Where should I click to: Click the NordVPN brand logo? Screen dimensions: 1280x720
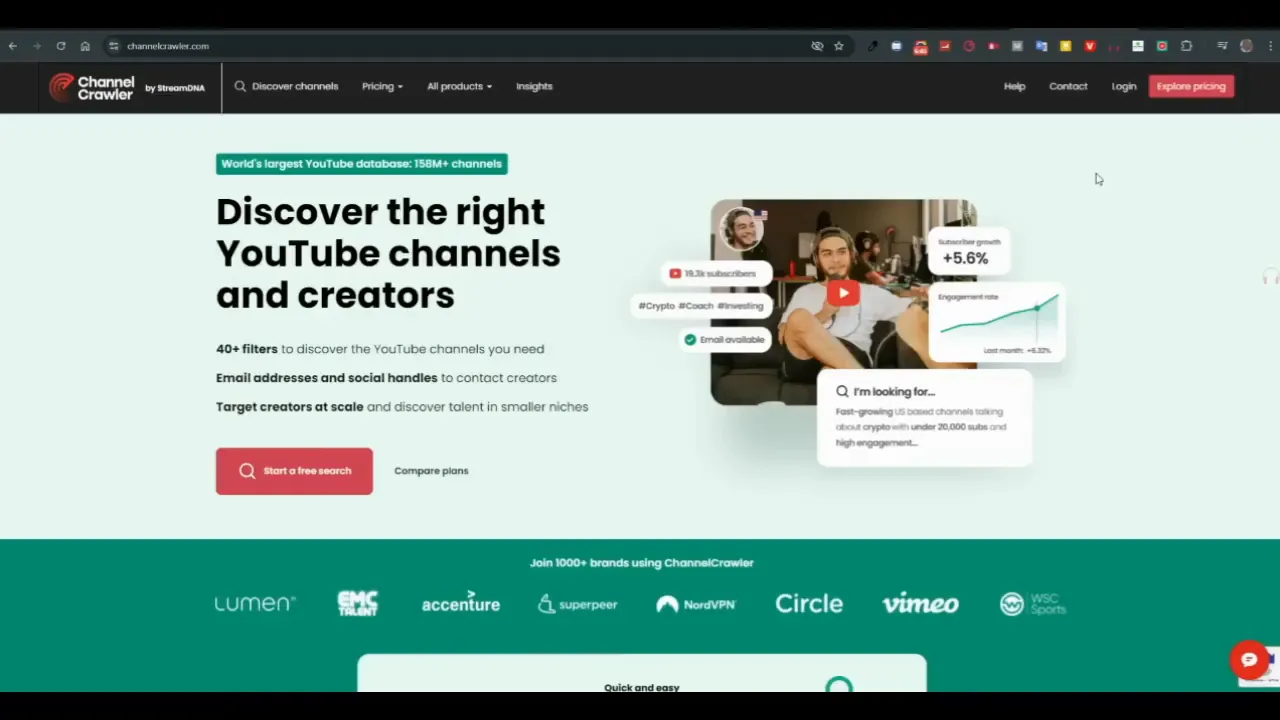pos(696,604)
